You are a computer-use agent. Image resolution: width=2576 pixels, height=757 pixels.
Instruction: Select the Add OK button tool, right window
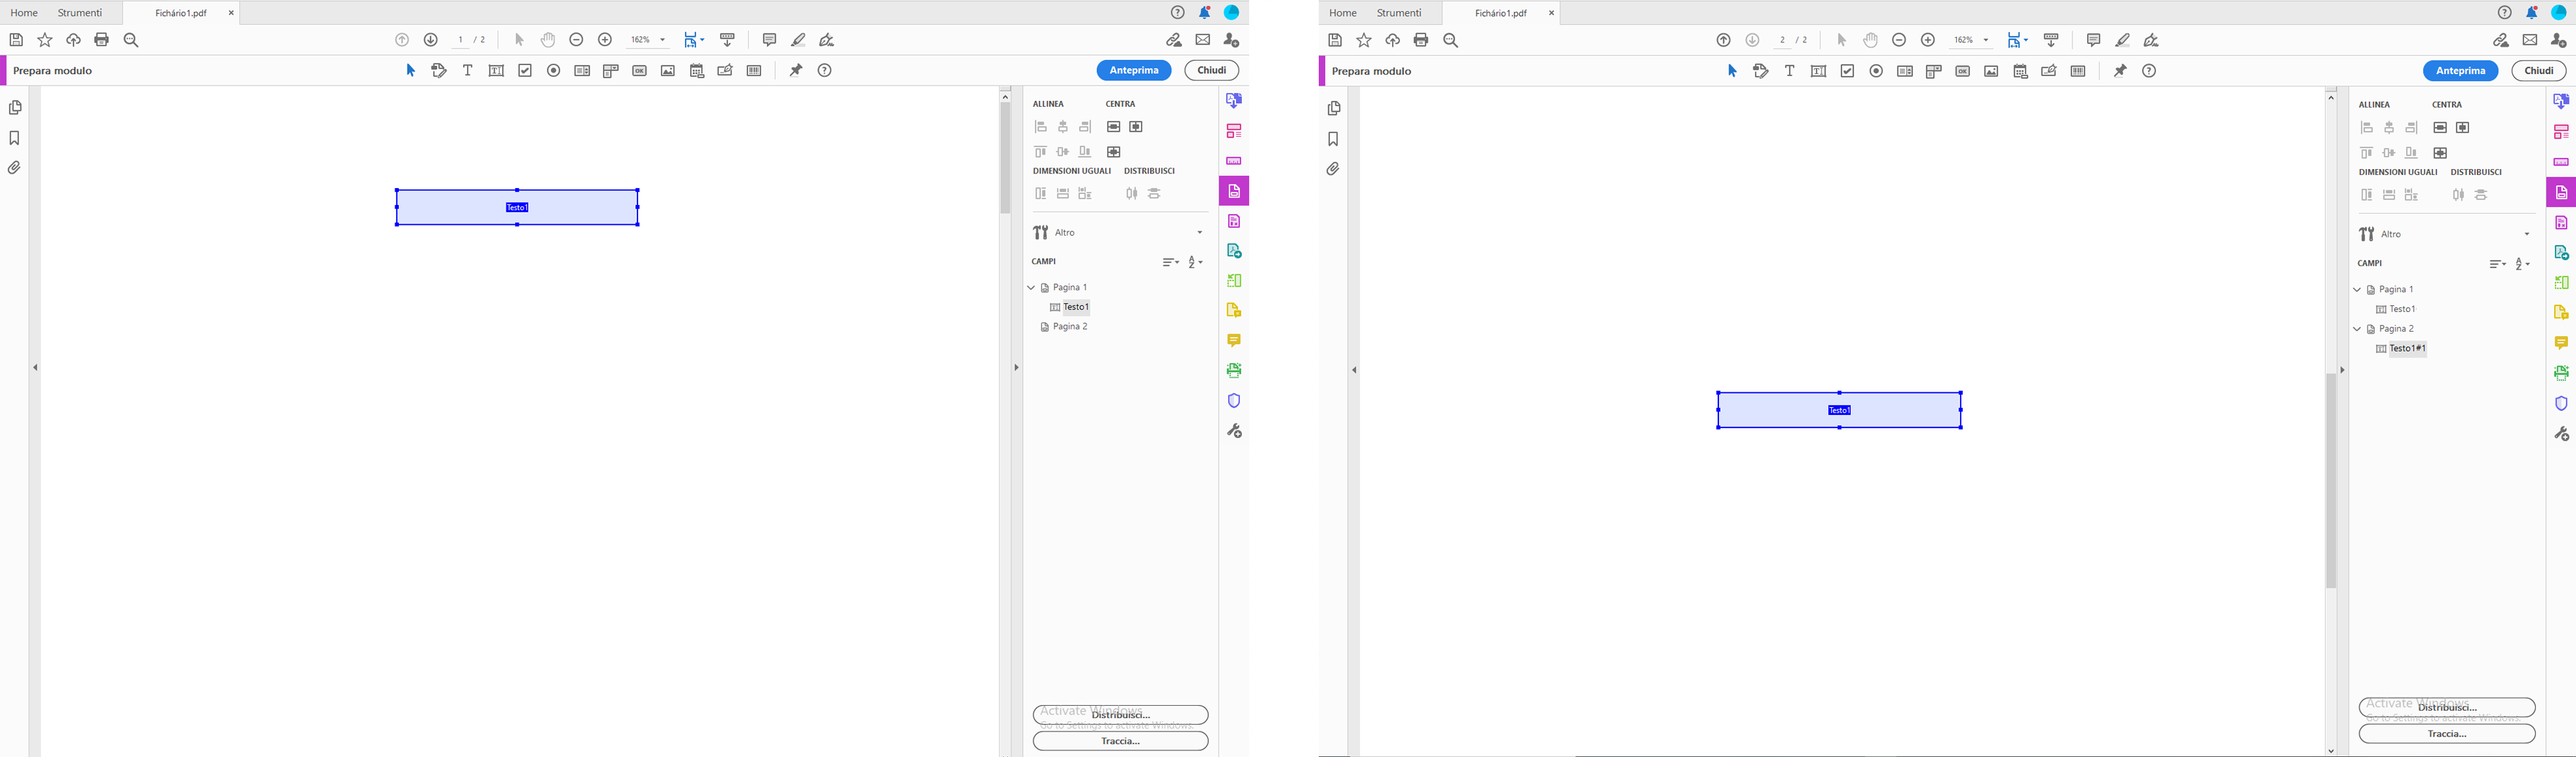[x=1963, y=71]
